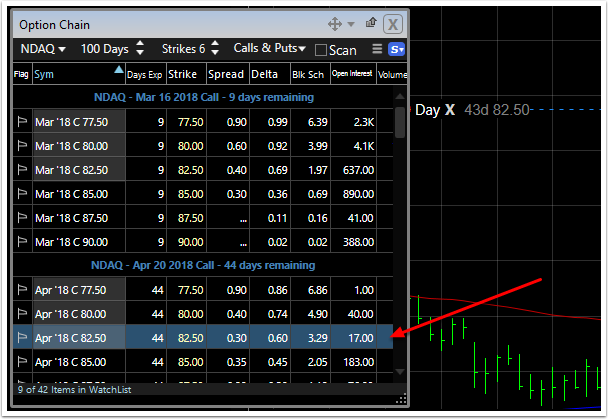The height and width of the screenshot is (419, 608).
Task: Sort by Spread column header
Action: (x=226, y=74)
